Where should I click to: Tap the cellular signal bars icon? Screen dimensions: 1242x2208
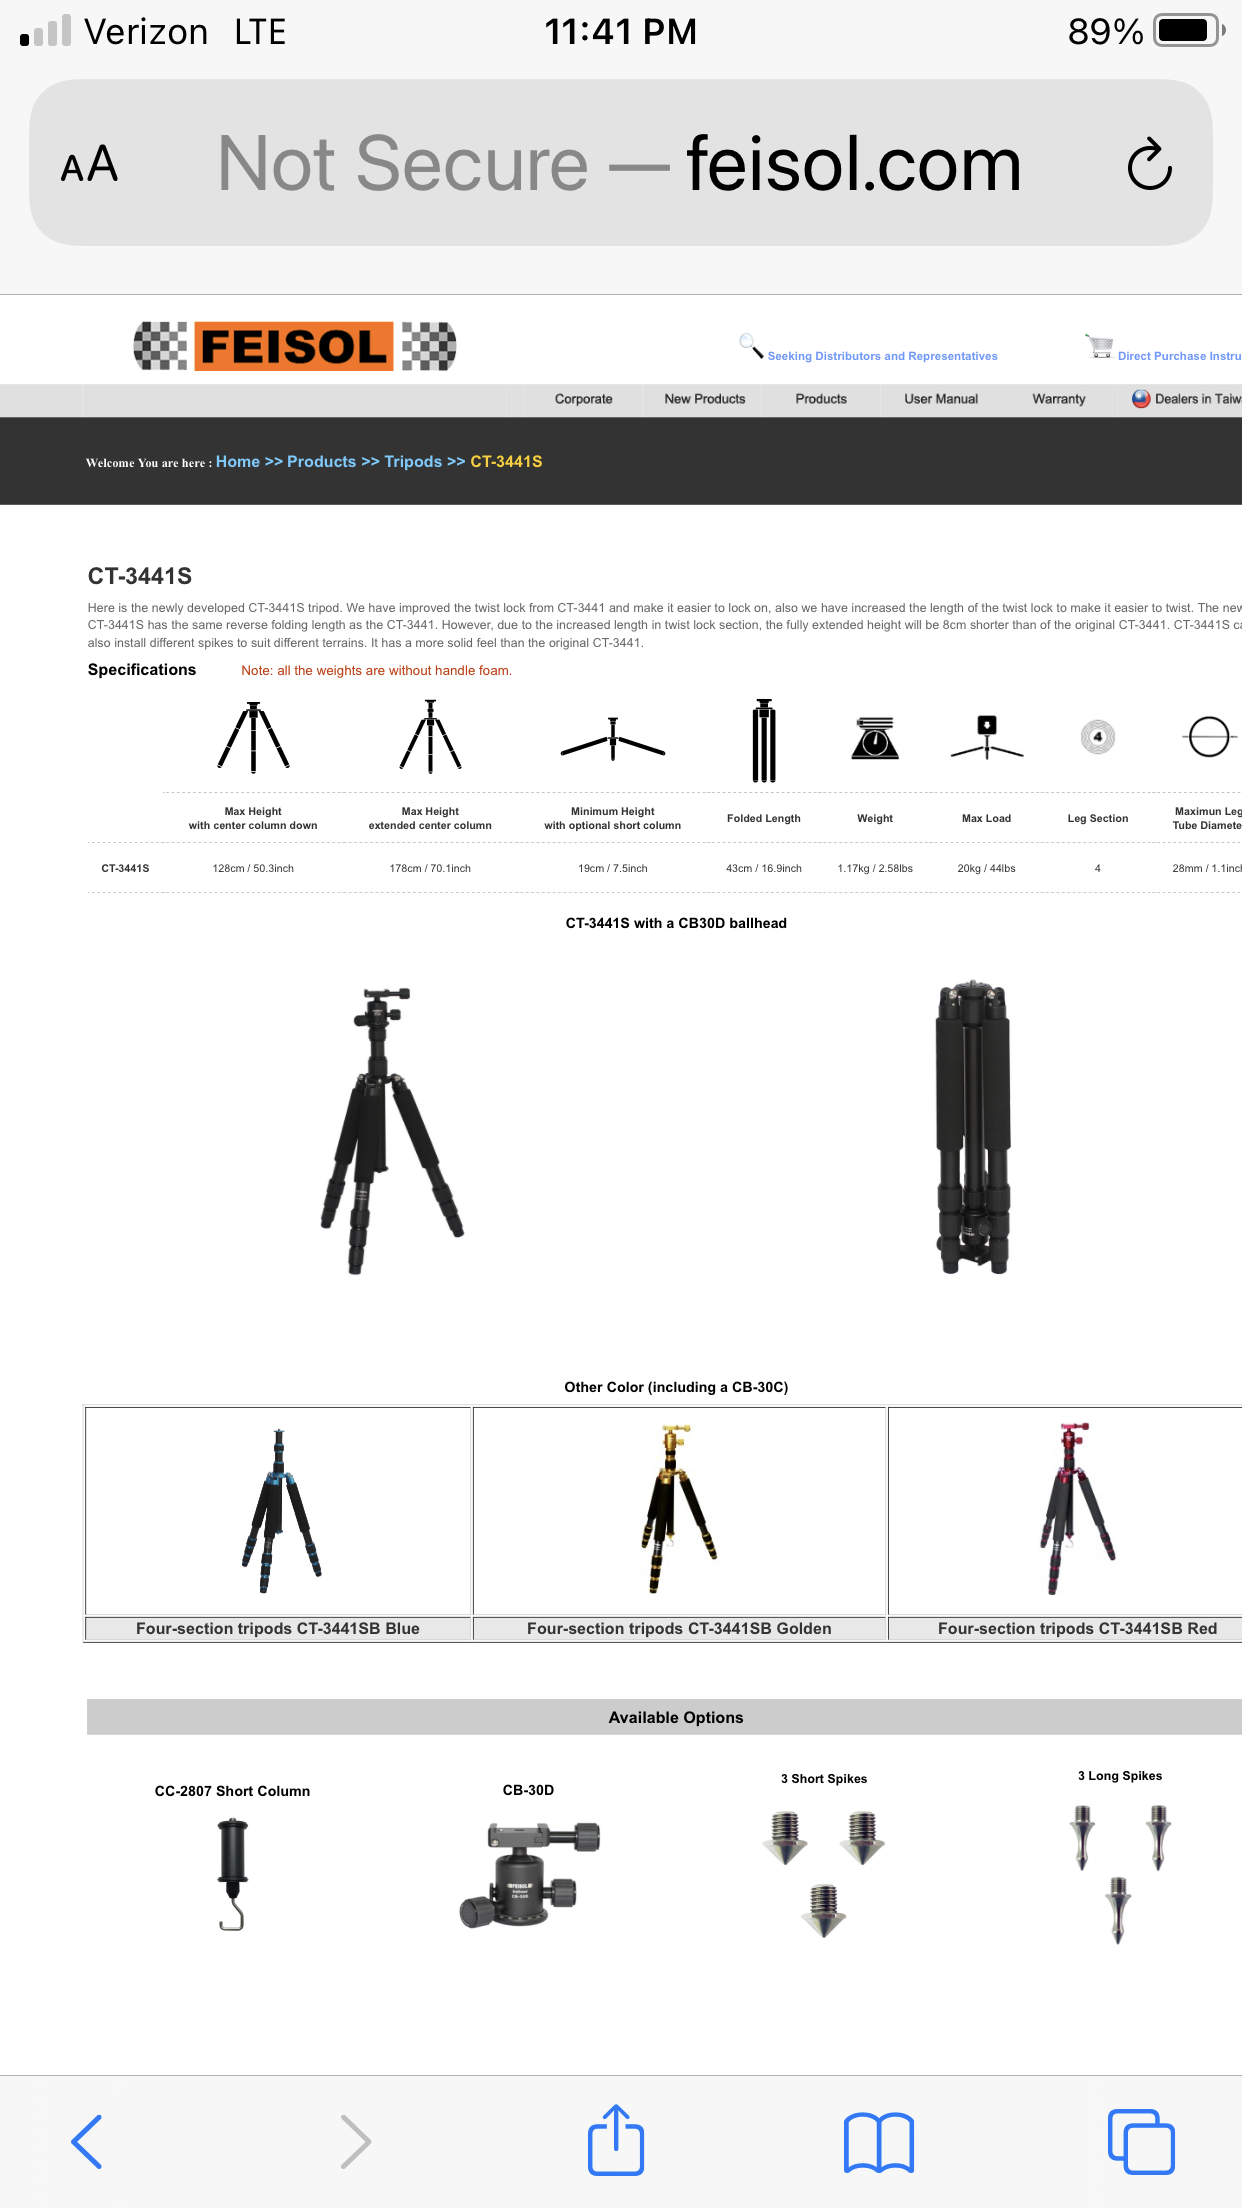[x=46, y=31]
